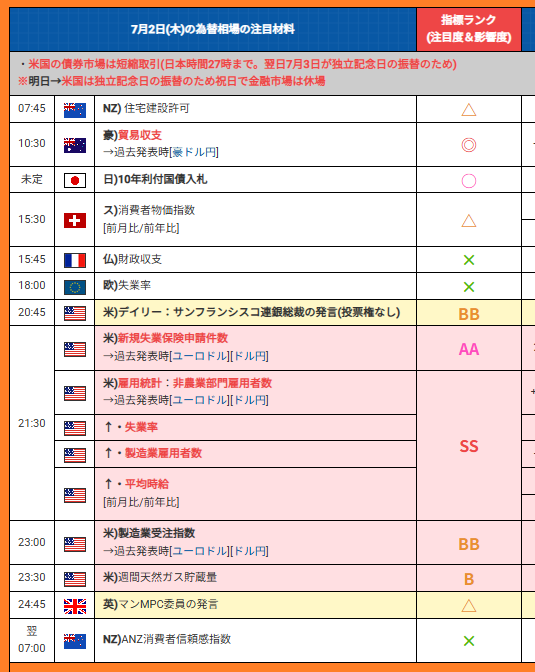Click the EU flag in the 18:00 失業率 row
This screenshot has height=672, width=535.
coord(75,287)
